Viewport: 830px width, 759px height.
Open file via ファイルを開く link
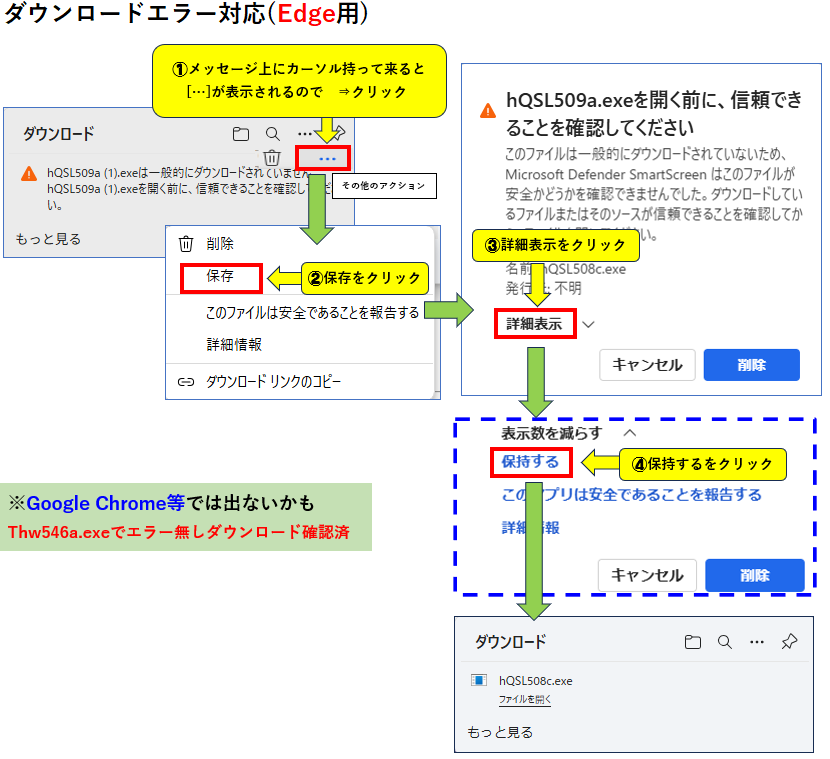click(x=525, y=700)
